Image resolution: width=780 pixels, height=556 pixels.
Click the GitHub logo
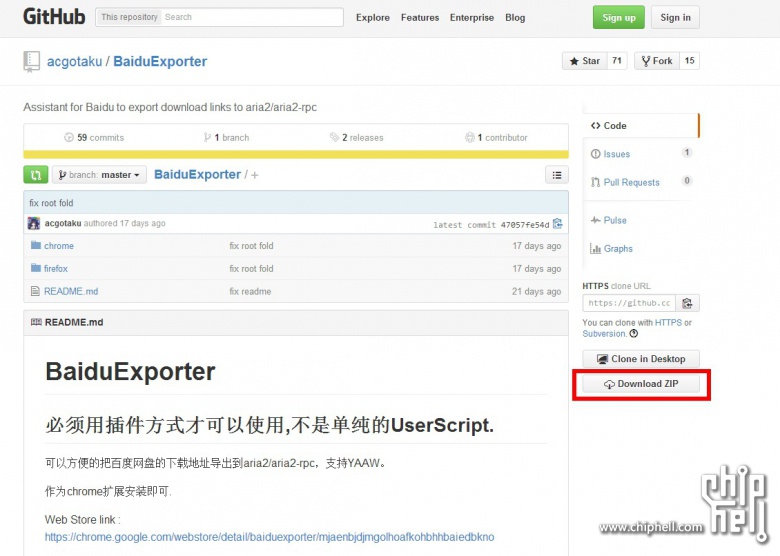click(x=54, y=17)
